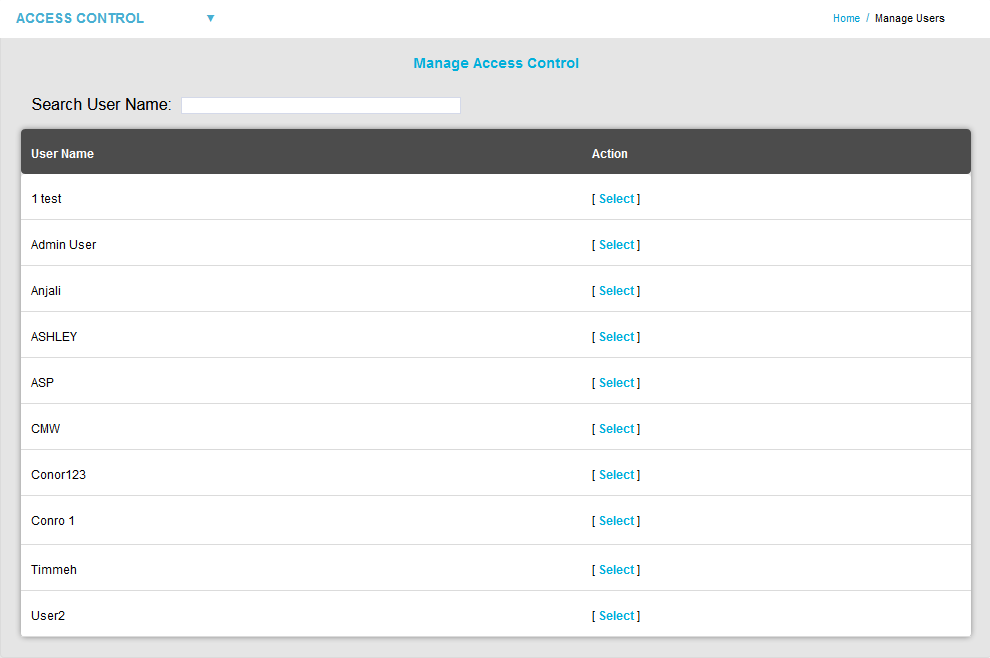The height and width of the screenshot is (658, 990).
Task: Click the Admin User name cell
Action: pyautogui.click(x=64, y=245)
